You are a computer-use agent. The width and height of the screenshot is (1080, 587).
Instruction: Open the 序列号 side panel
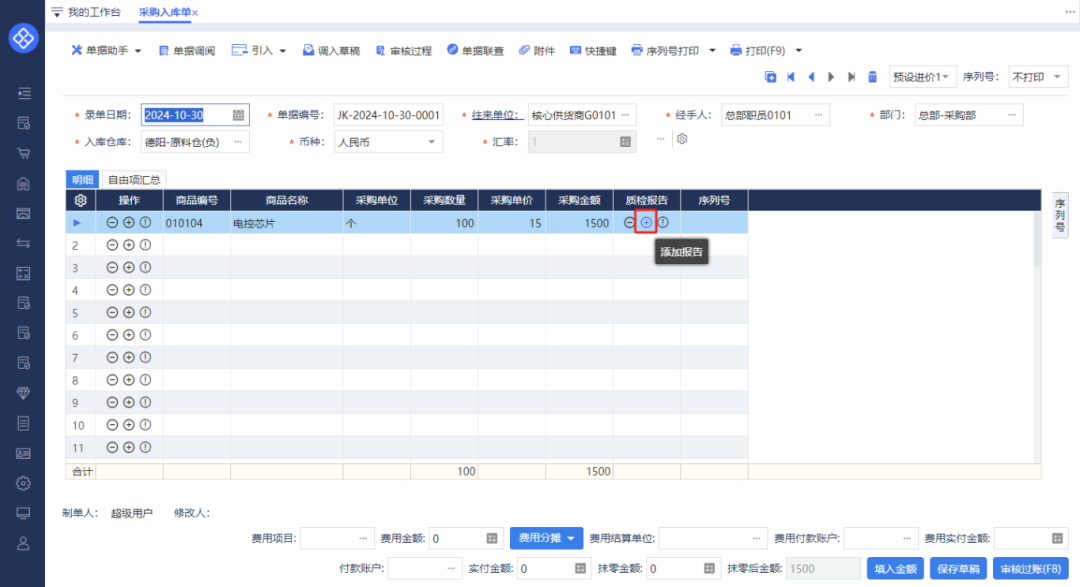(1060, 215)
